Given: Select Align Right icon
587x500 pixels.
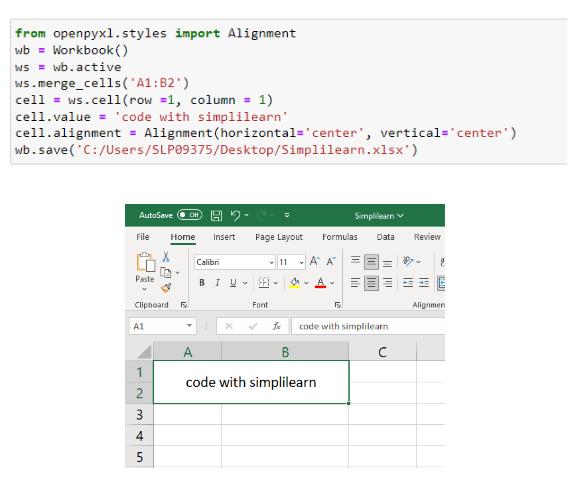Looking at the screenshot, I should click(387, 283).
